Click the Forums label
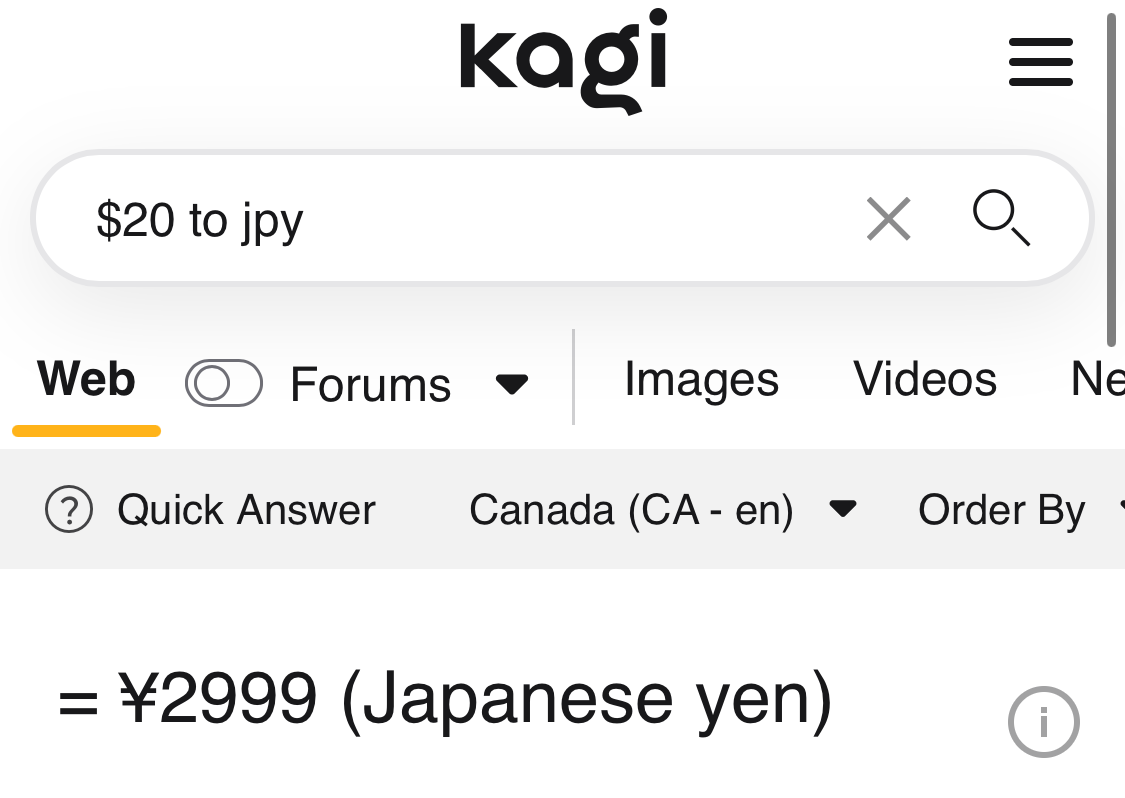 point(370,384)
